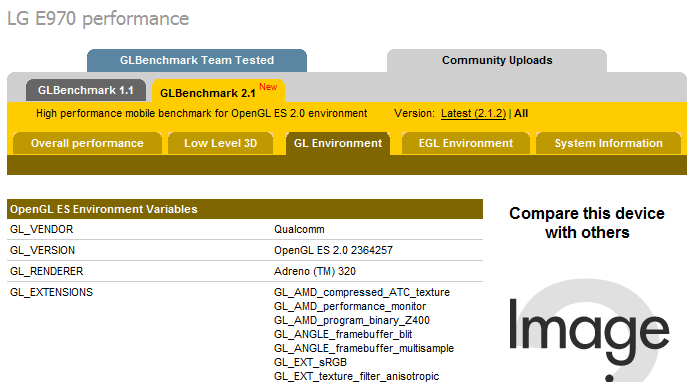692x382 pixels.
Task: Click GL_AMD_performance_monitor extension entry
Action: point(350,306)
